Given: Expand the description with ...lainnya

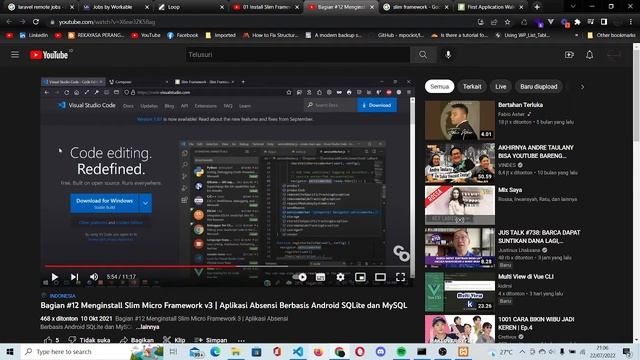Looking at the screenshot, I should pyautogui.click(x=148, y=327).
